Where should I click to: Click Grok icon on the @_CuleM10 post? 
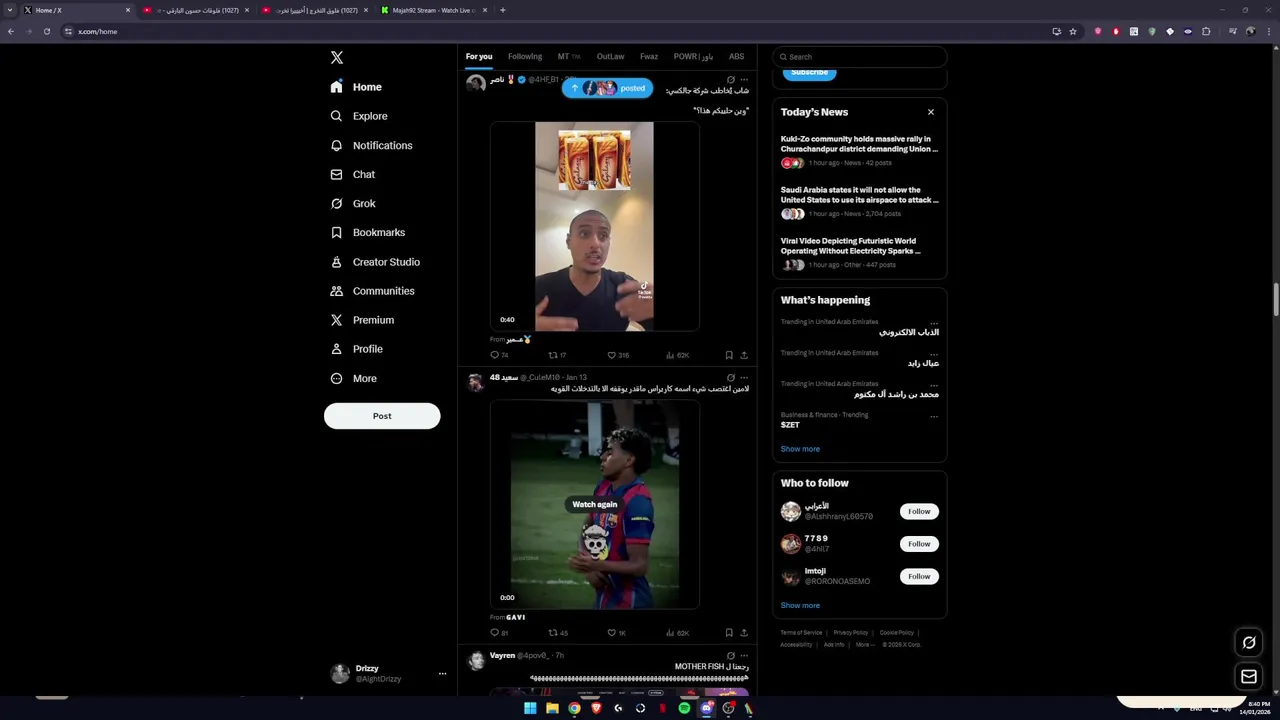[730, 378]
